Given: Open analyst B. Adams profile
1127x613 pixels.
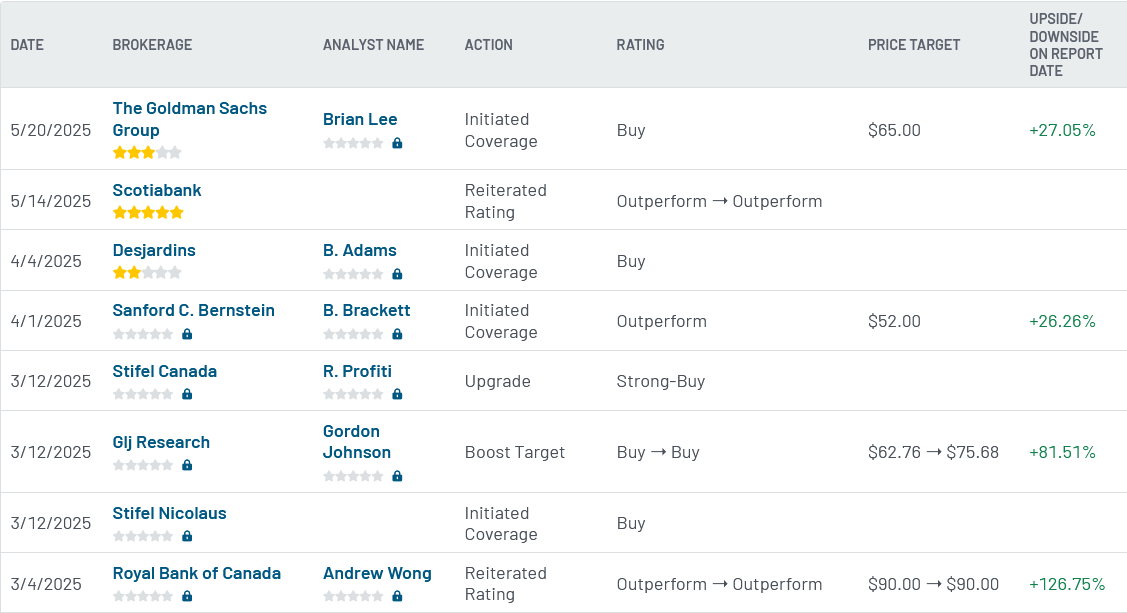Looking at the screenshot, I should coord(359,250).
